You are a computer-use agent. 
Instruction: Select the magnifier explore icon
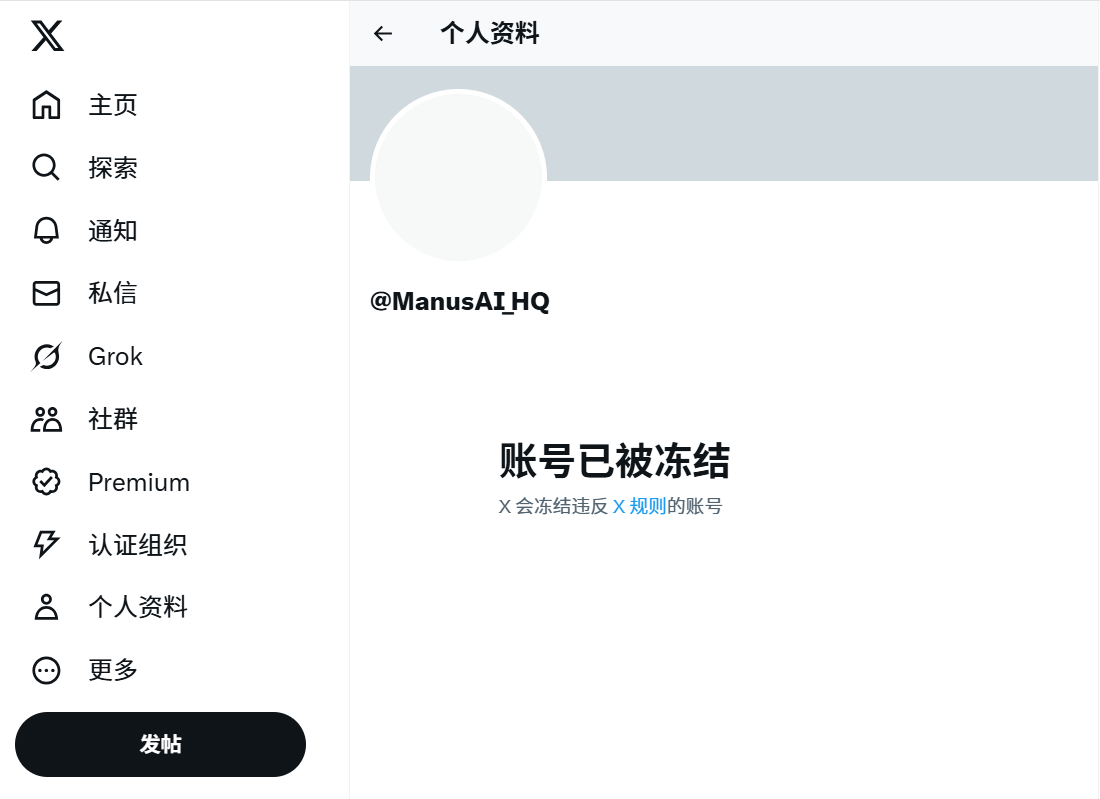46,168
